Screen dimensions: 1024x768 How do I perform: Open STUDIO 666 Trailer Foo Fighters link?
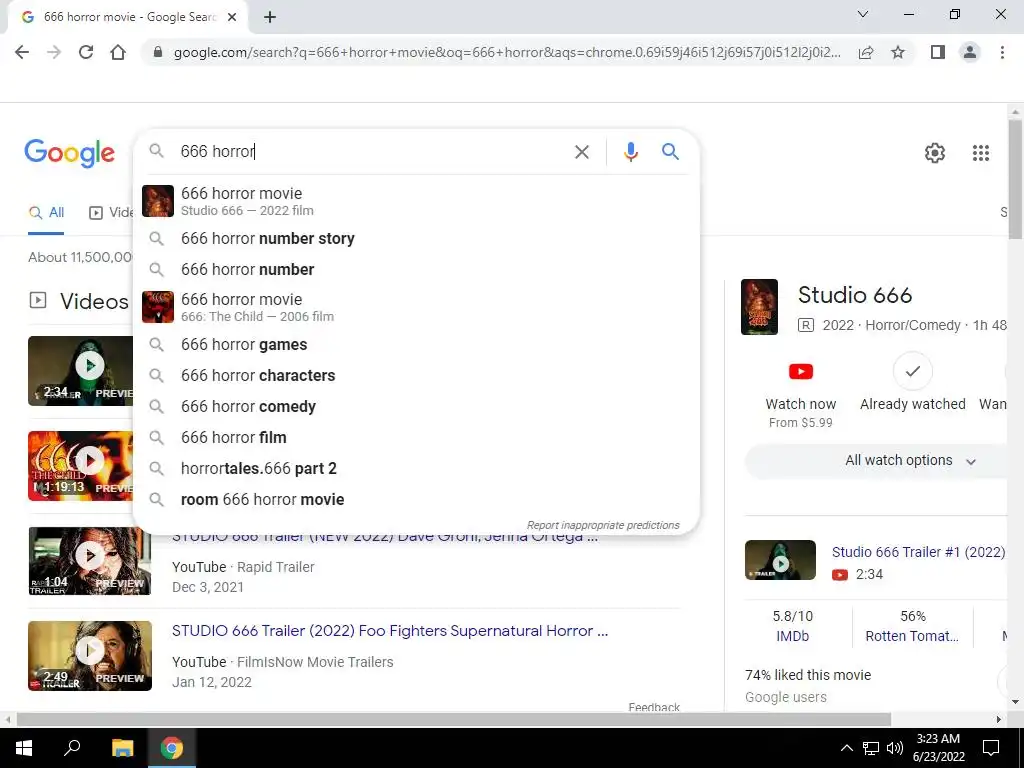390,631
